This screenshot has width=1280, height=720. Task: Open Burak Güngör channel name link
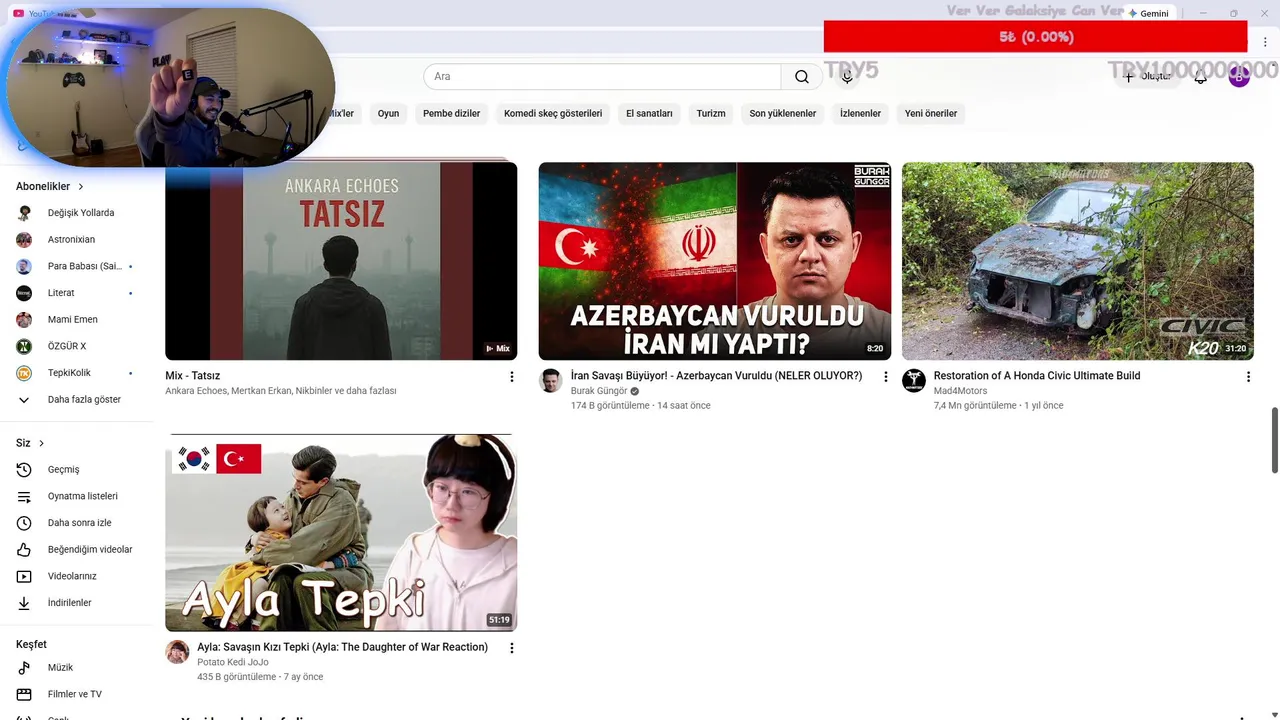coord(599,391)
